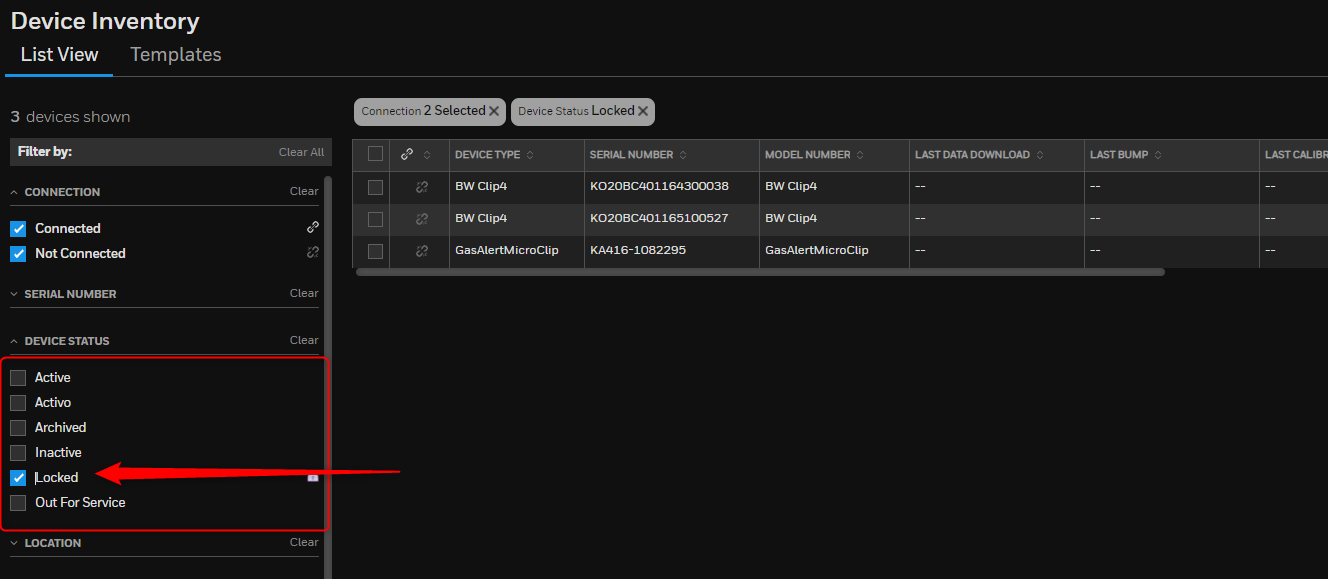Uncheck the Locked device status filter
This screenshot has width=1328, height=579.
coord(18,478)
